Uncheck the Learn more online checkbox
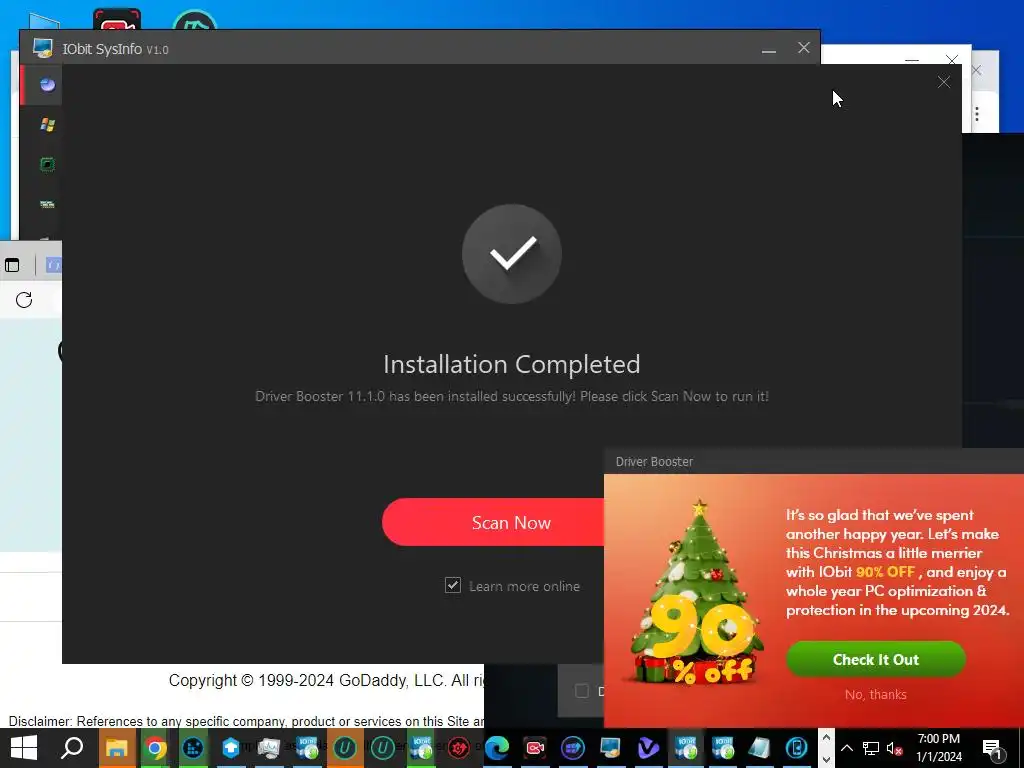Viewport: 1024px width, 768px height. (453, 585)
